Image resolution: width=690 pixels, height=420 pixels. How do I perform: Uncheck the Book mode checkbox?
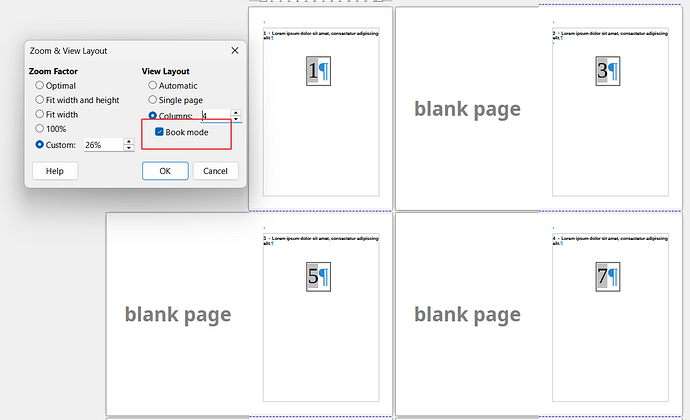click(160, 132)
